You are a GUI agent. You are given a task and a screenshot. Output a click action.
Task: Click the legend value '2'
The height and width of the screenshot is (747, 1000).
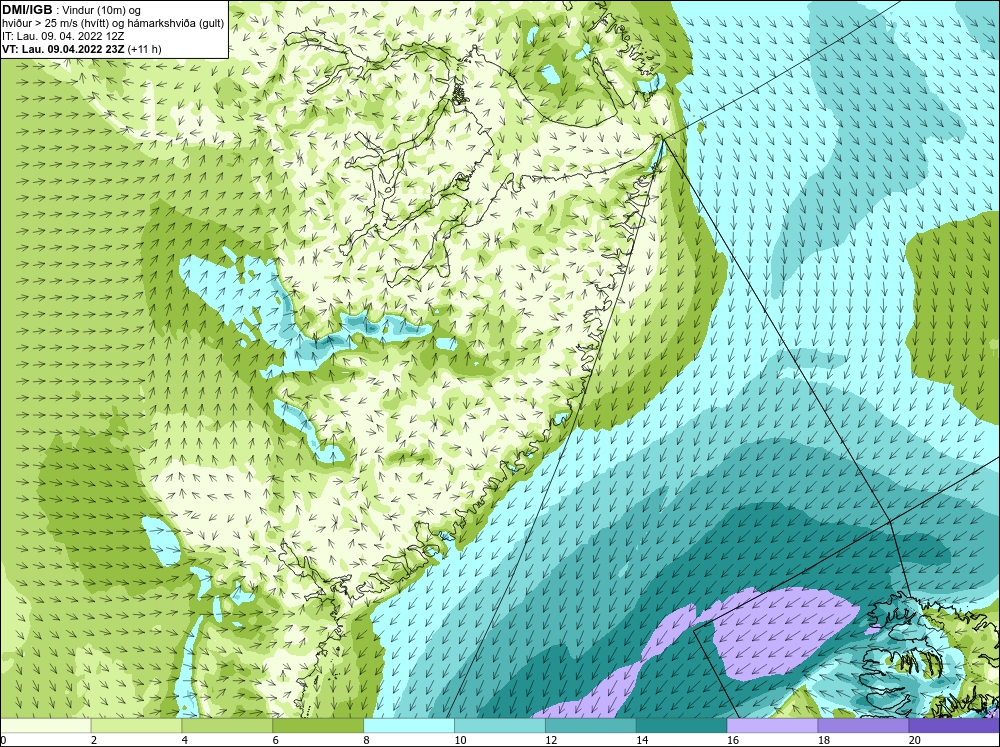coord(94,740)
